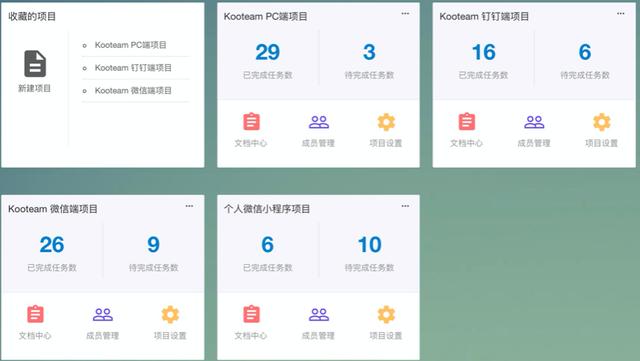This screenshot has width=640, height=361.
Task: Click completed count 29 in Kooteam PC端项目
Action: pos(268,52)
